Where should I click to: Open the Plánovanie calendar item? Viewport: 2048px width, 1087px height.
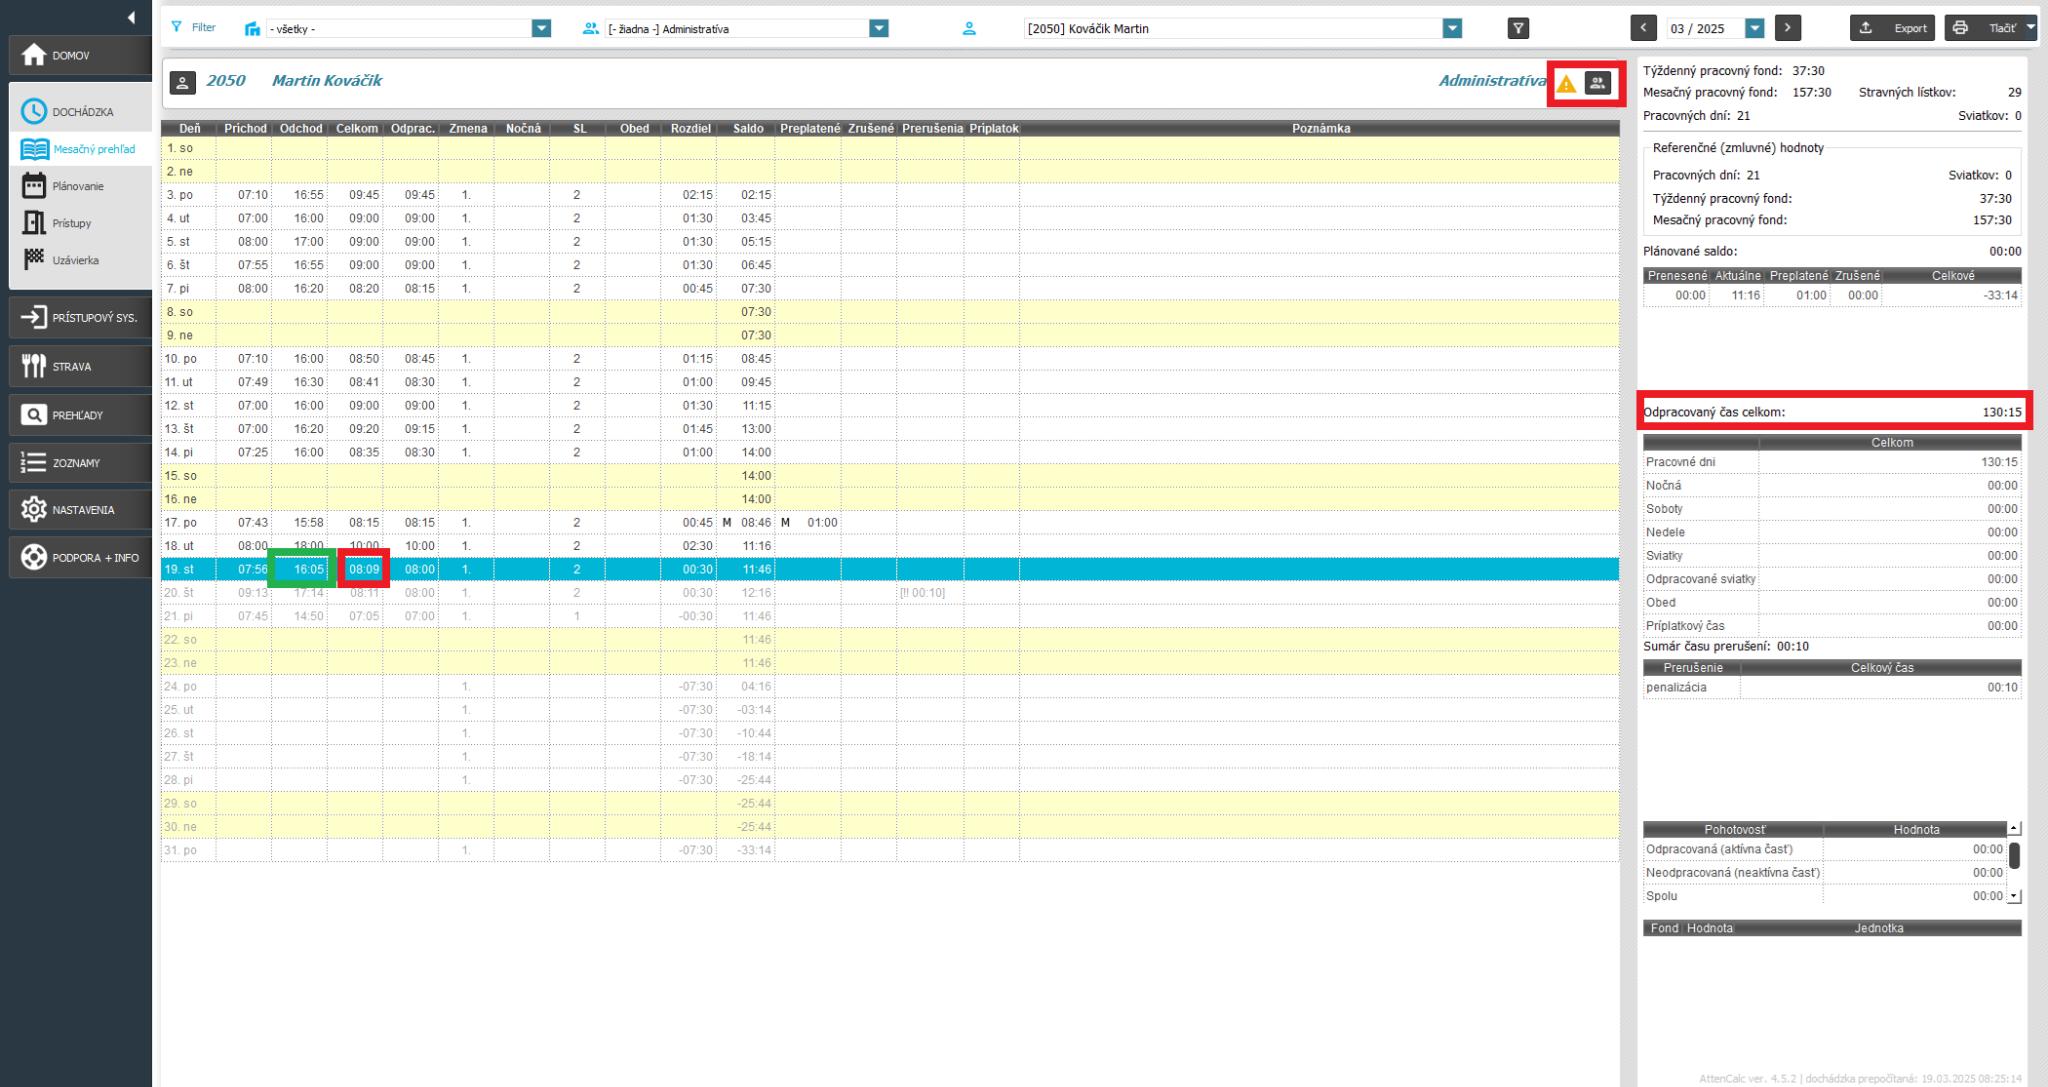[77, 186]
